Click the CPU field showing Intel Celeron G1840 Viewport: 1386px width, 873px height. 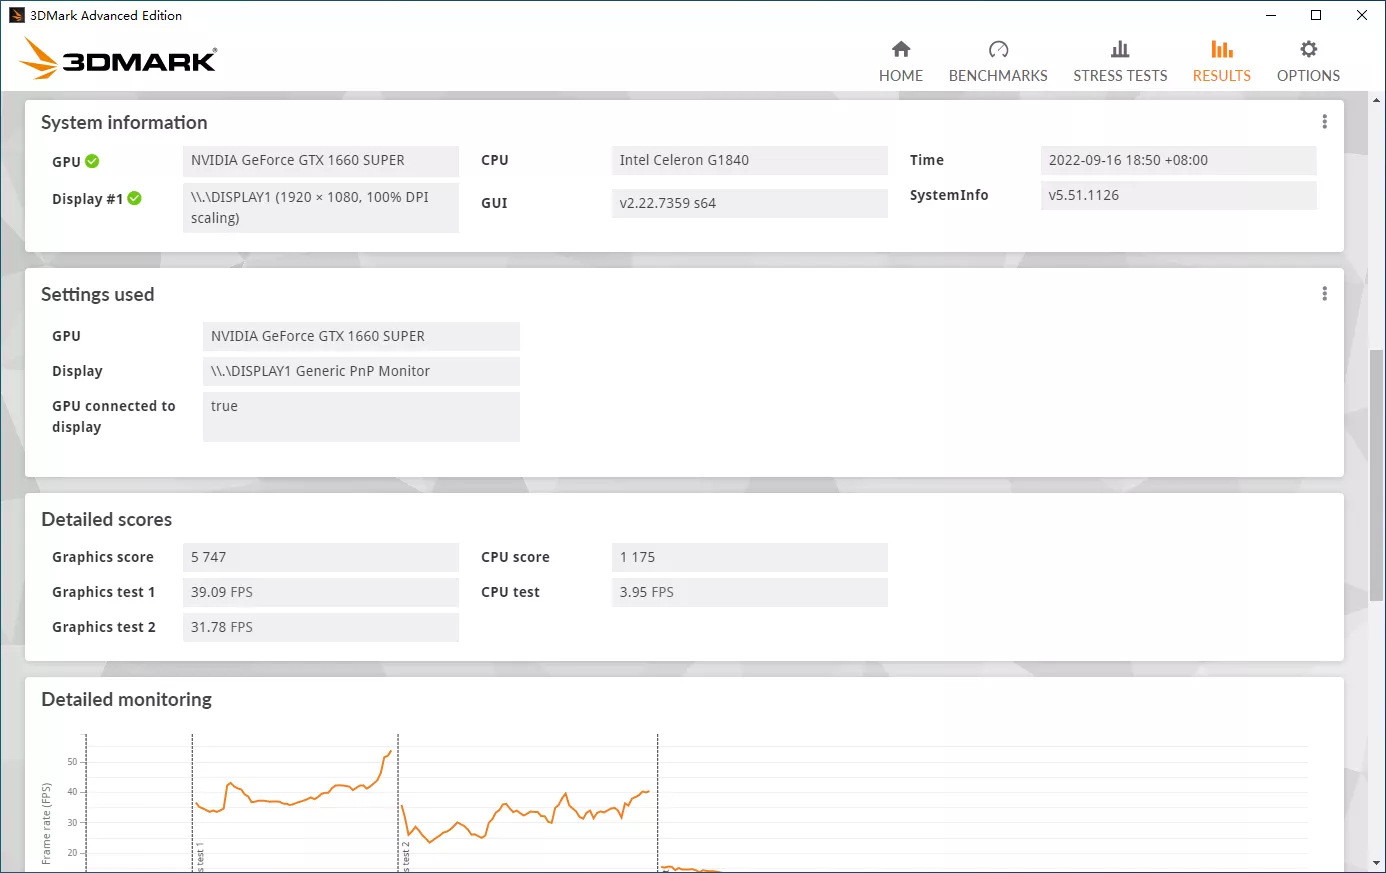[749, 160]
